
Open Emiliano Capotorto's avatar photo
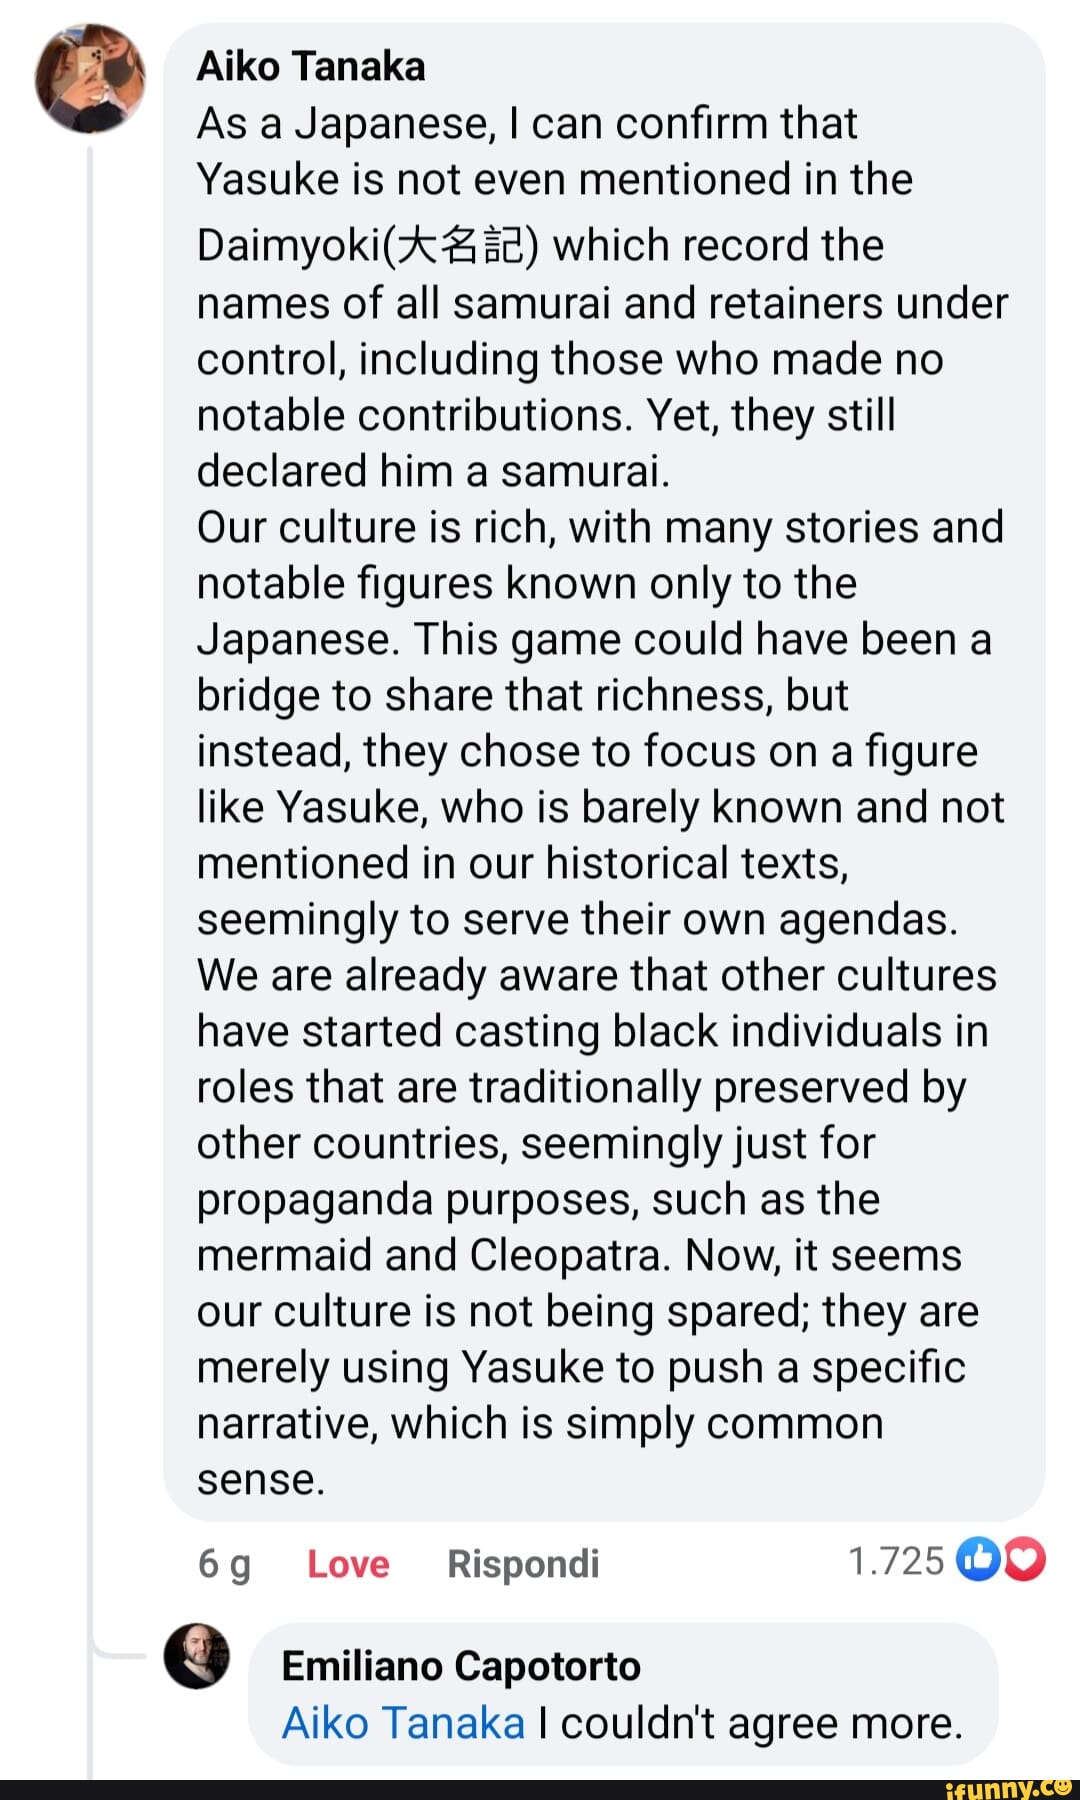click(197, 1656)
